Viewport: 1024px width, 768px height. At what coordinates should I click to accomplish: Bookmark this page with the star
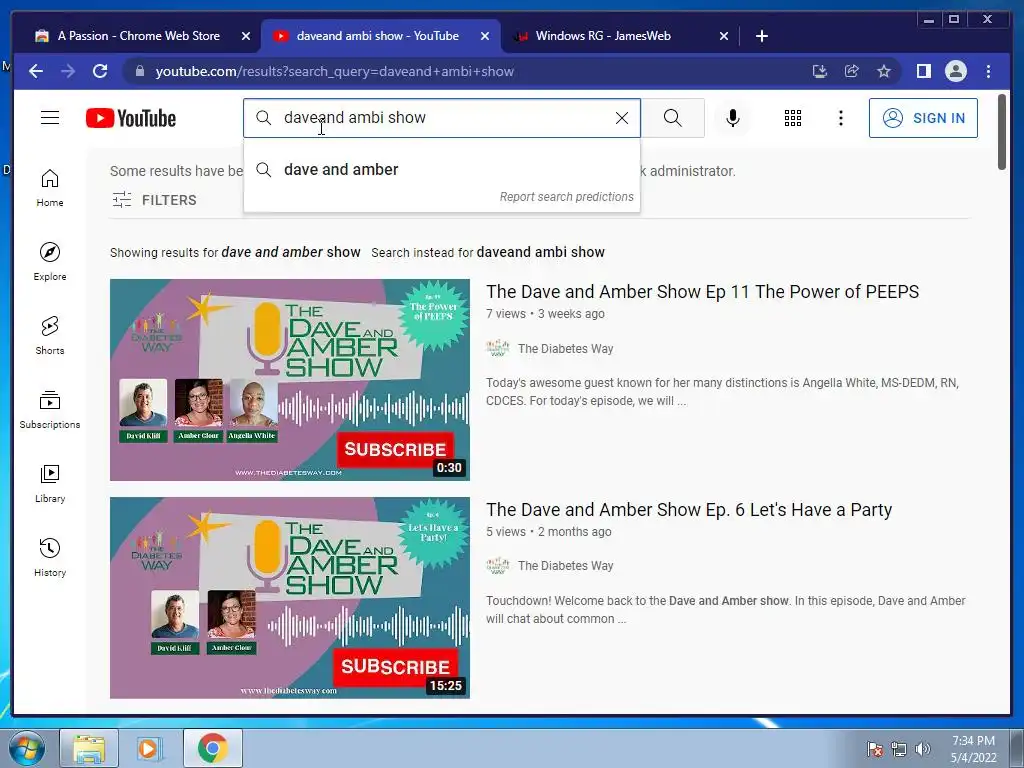[x=884, y=71]
